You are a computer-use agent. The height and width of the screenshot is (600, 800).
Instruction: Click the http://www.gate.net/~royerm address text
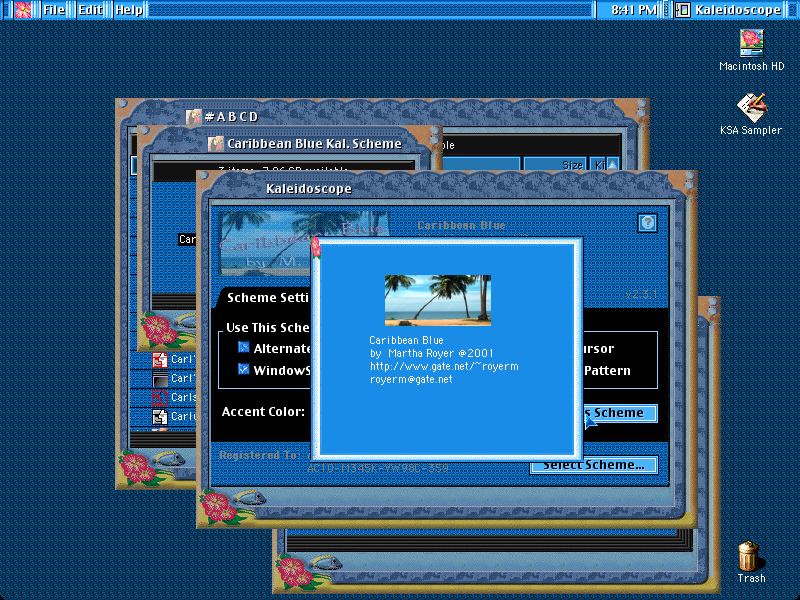pos(444,366)
